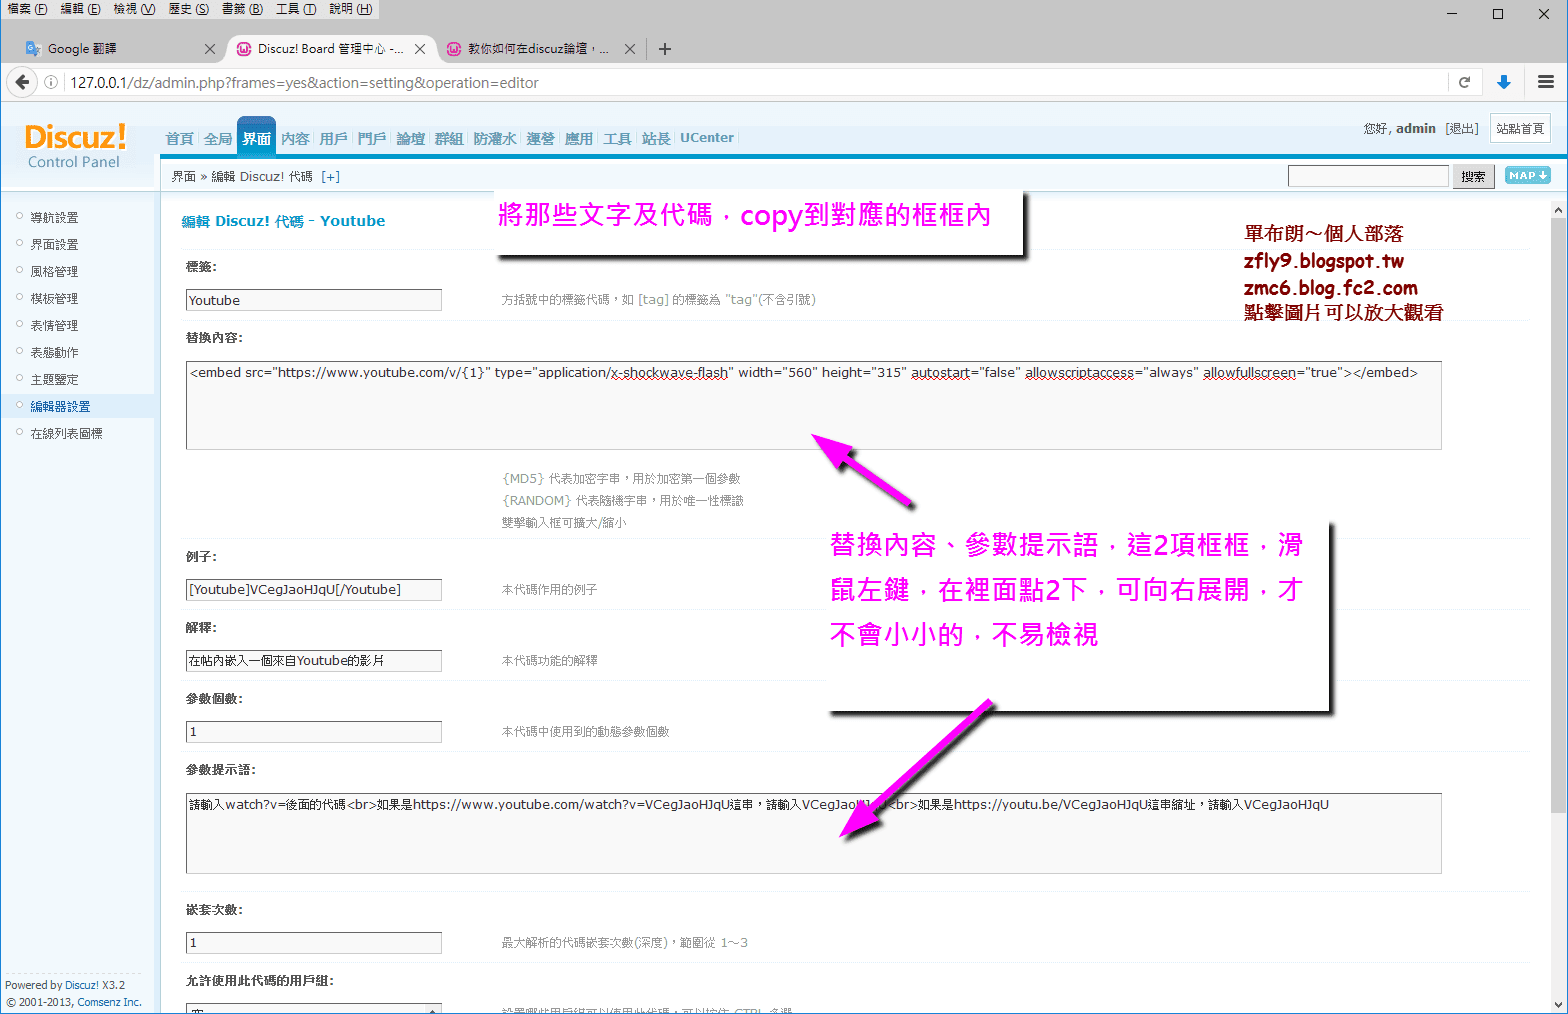Open 導航設置 in sidebar
This screenshot has height=1014, width=1568.
coord(54,218)
